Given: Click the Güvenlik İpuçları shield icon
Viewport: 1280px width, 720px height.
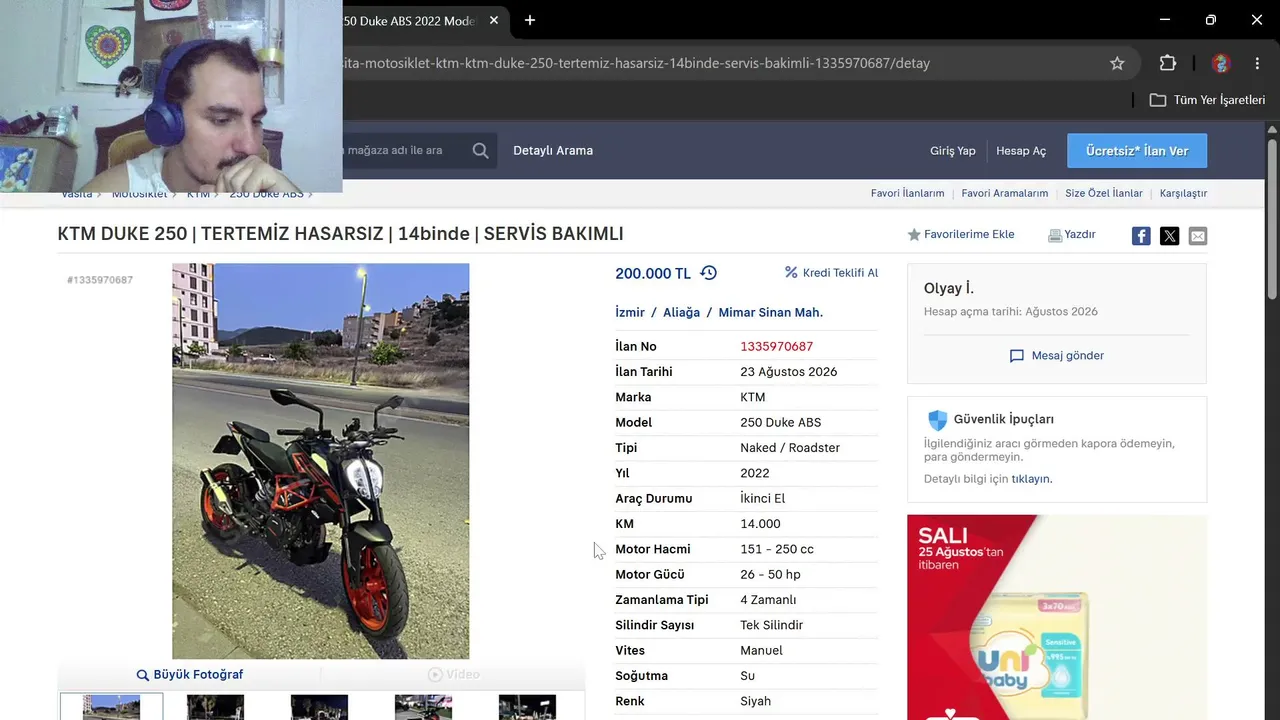Looking at the screenshot, I should tap(937, 420).
